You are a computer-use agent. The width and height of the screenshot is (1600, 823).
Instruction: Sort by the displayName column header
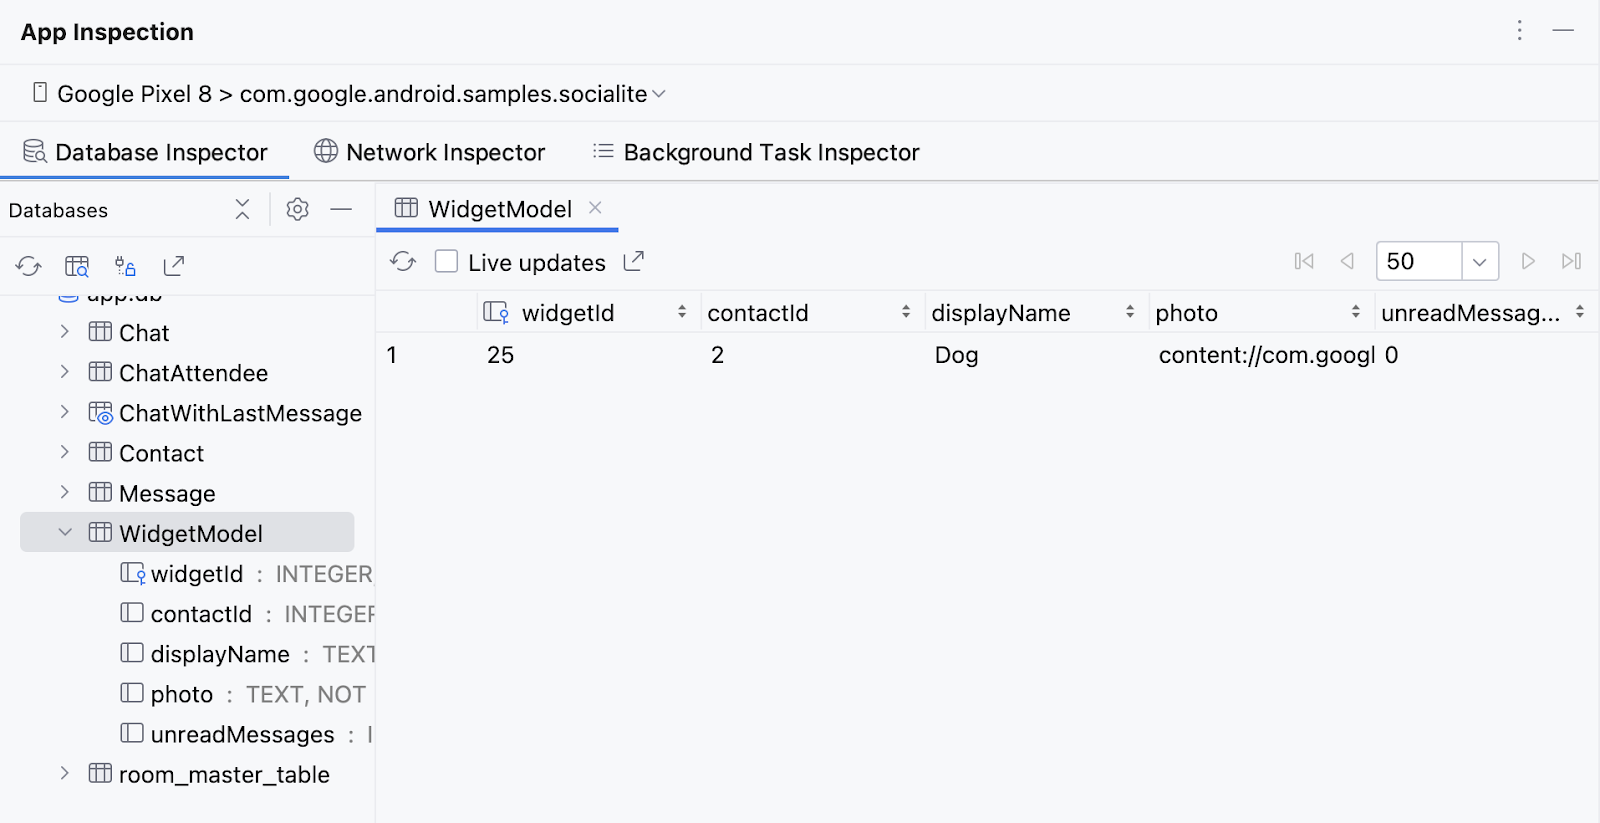[1001, 313]
